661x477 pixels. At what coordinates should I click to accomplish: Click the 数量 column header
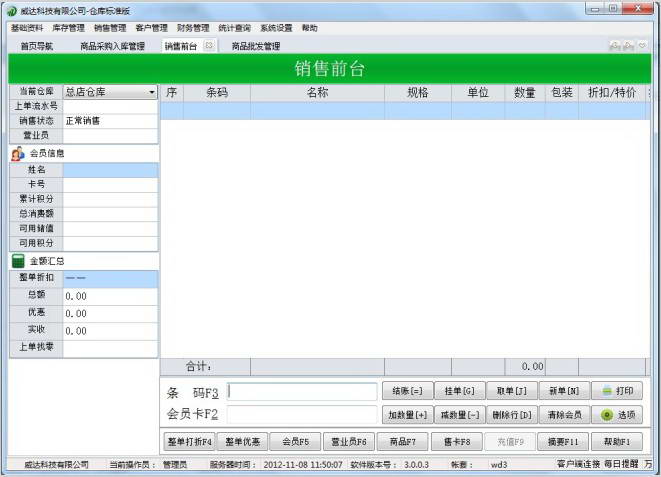tap(524, 93)
